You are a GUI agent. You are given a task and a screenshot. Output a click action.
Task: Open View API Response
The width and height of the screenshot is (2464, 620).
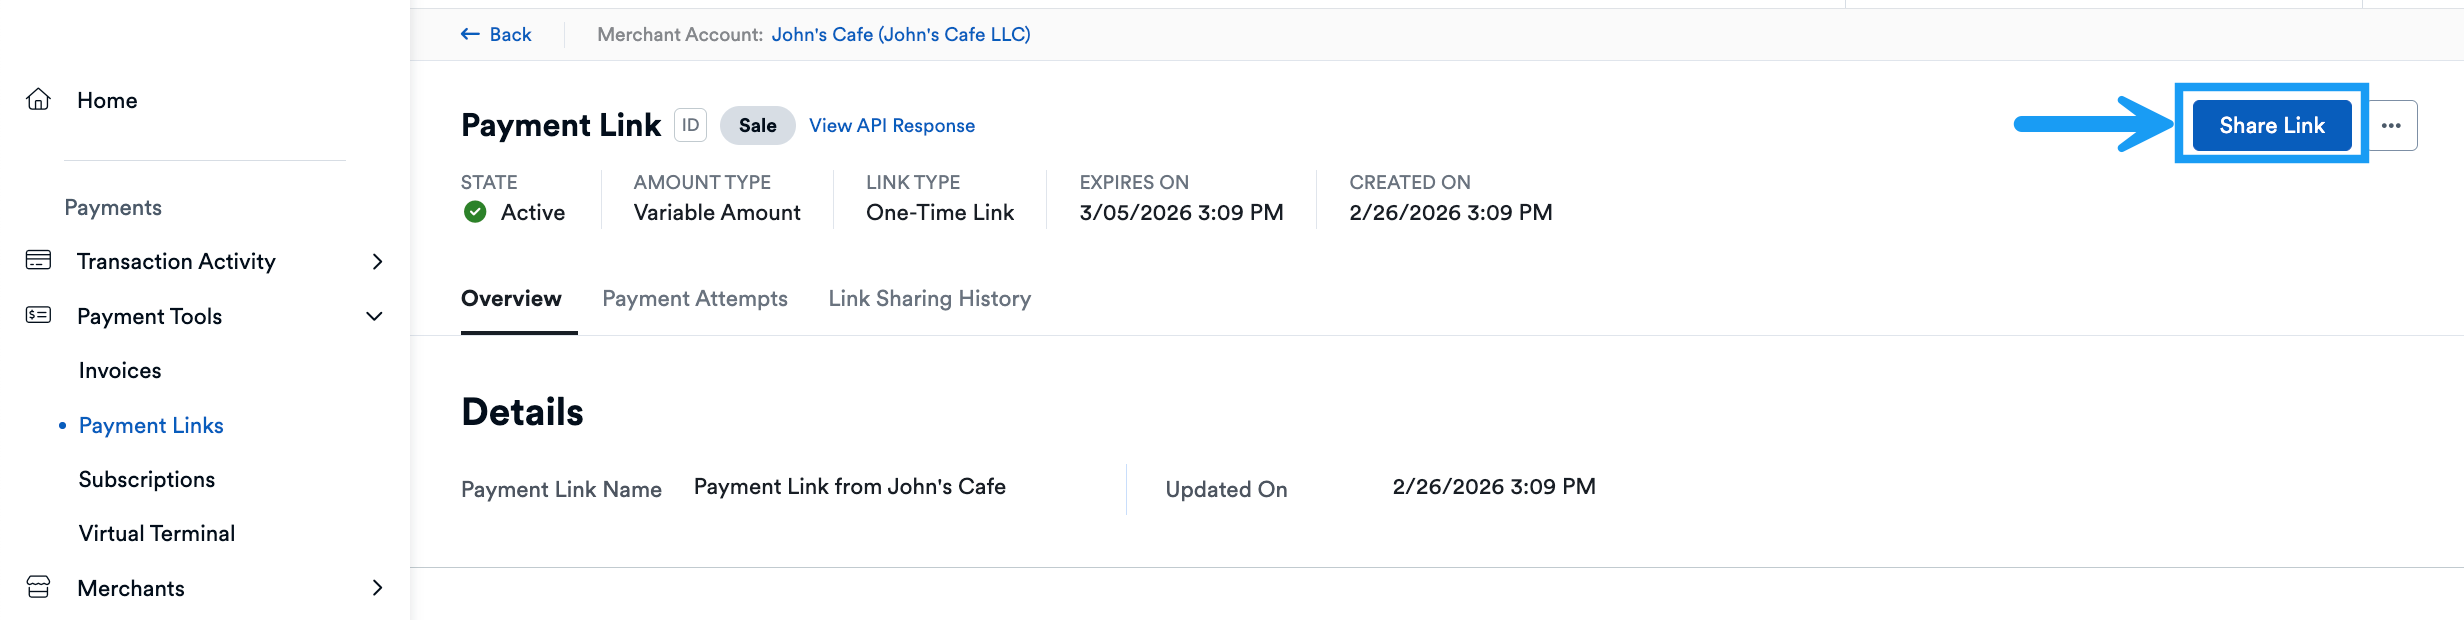coord(891,125)
